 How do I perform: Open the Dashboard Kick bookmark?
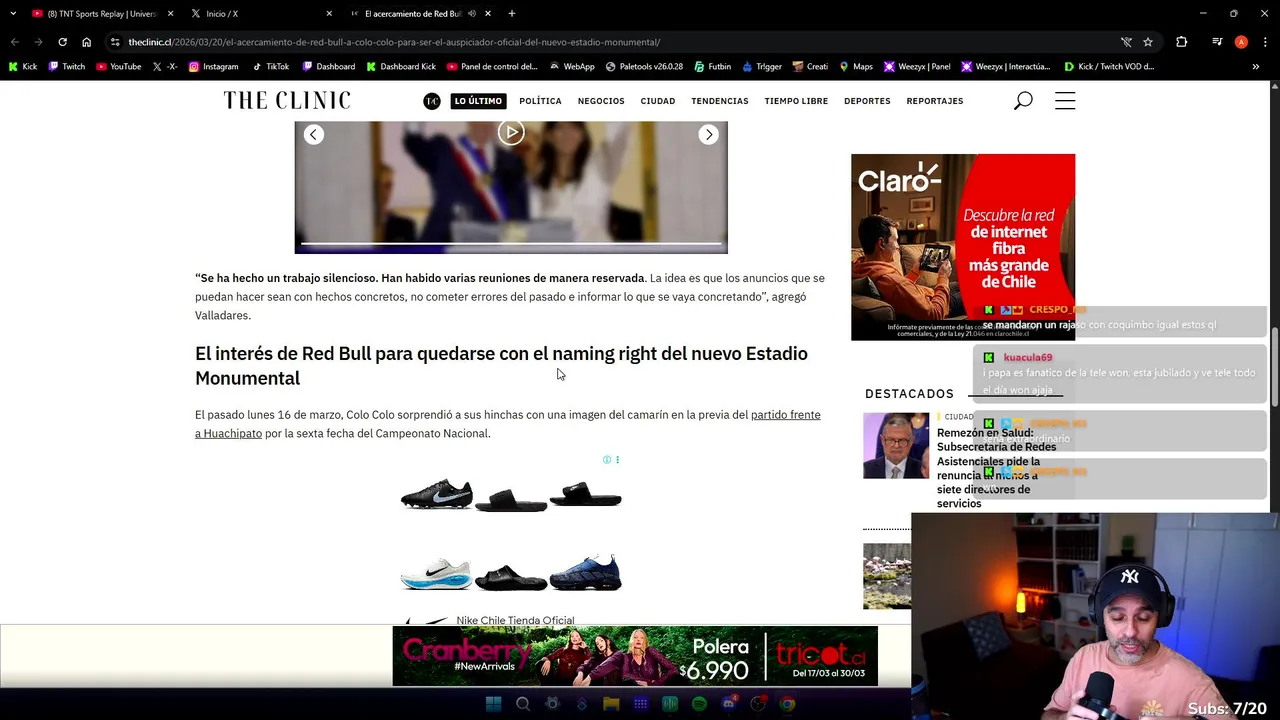click(x=401, y=67)
